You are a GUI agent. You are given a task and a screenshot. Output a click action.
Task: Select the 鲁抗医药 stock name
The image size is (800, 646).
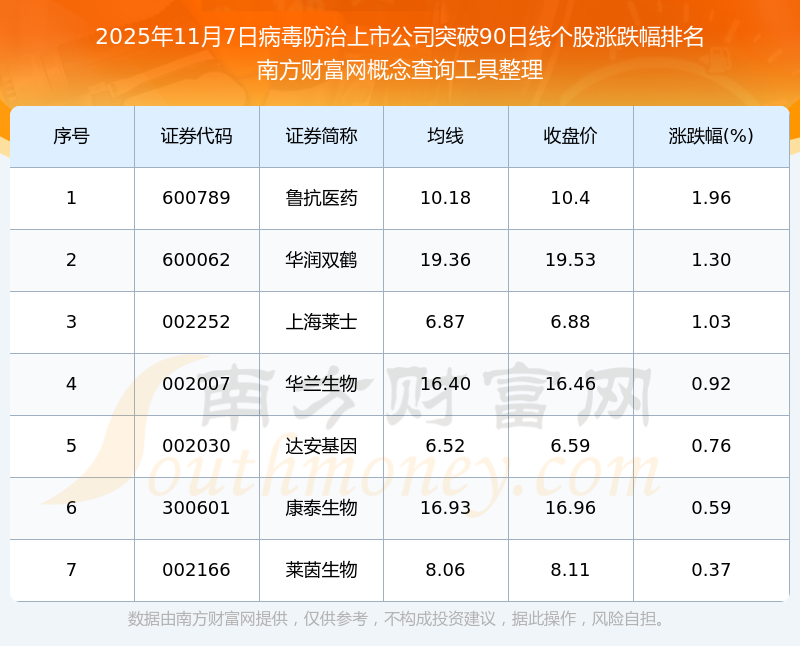(321, 198)
